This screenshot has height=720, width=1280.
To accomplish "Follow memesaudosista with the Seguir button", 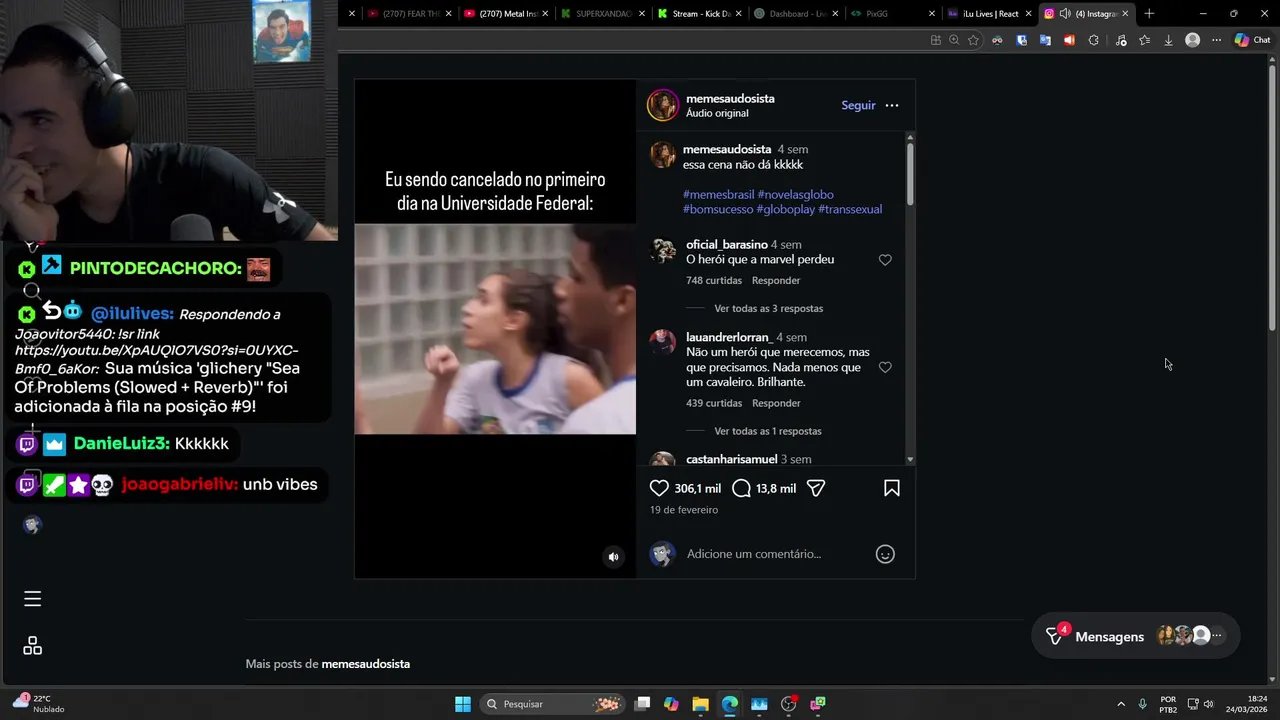I will pos(858,105).
